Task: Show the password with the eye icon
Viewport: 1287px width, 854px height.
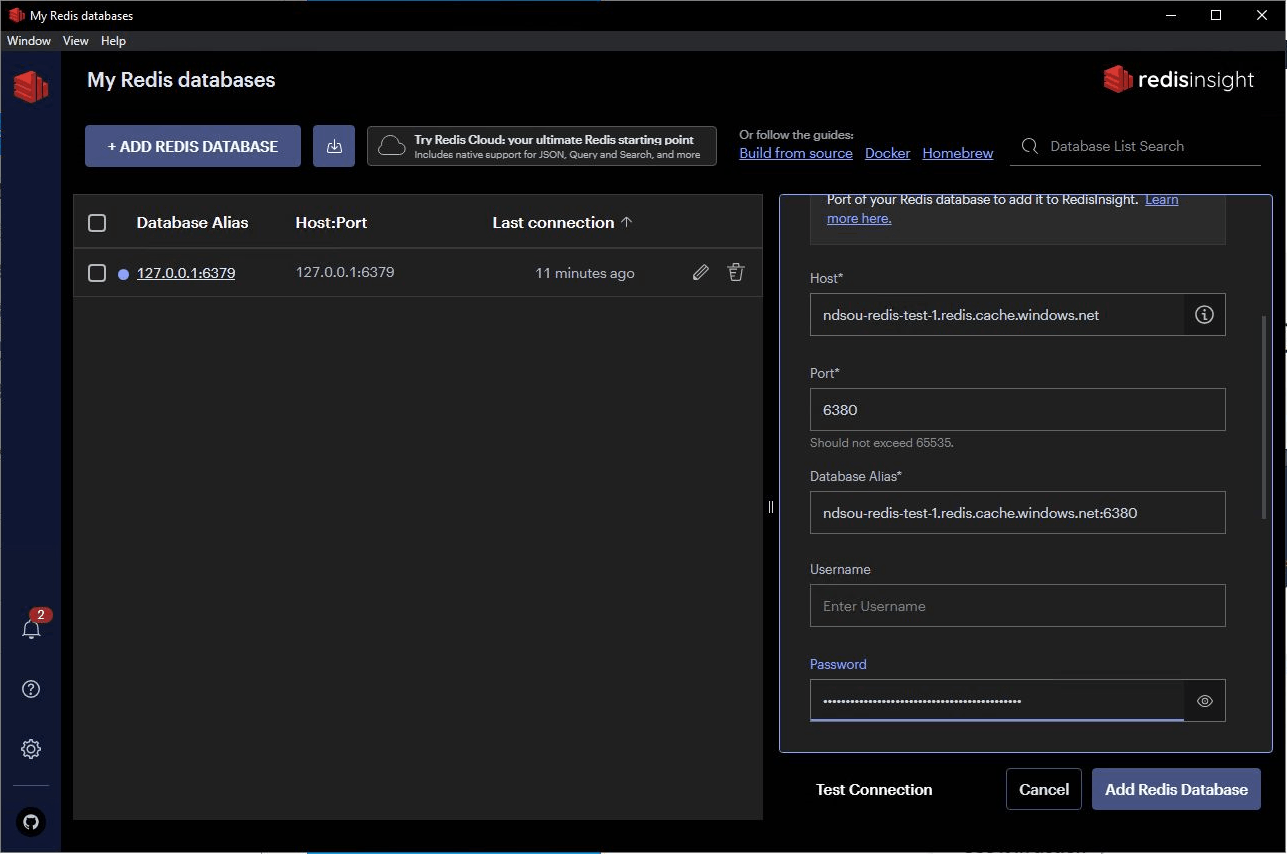Action: (1205, 701)
